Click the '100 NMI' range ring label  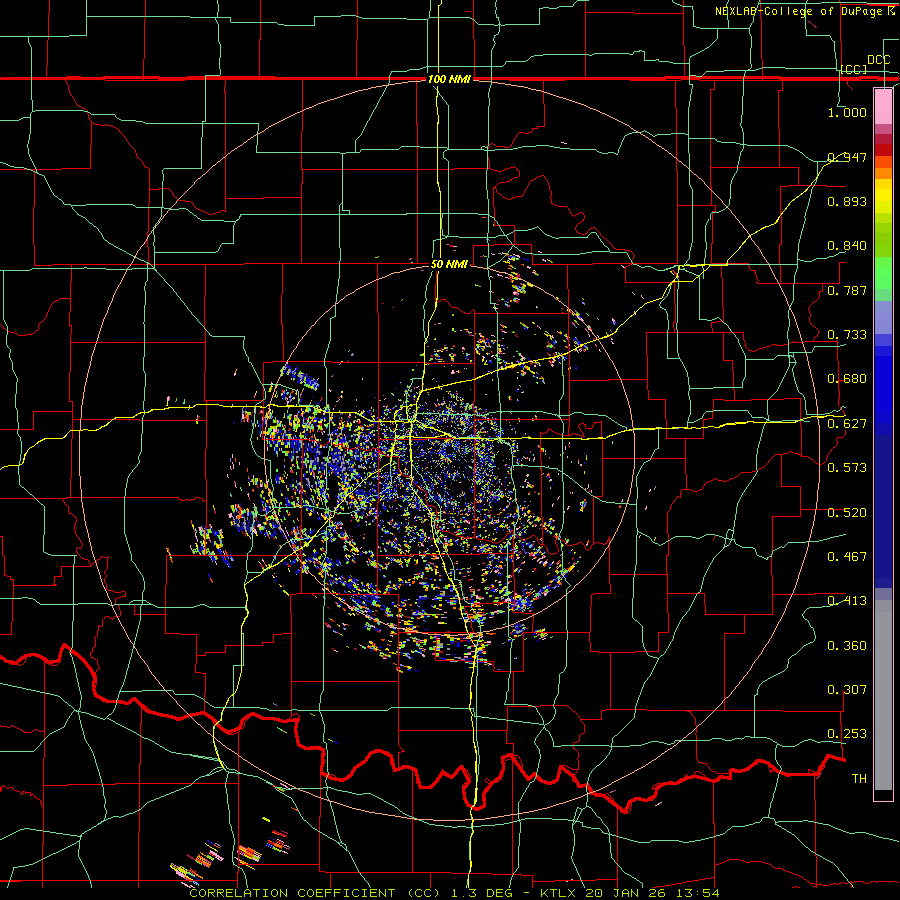tap(449, 79)
